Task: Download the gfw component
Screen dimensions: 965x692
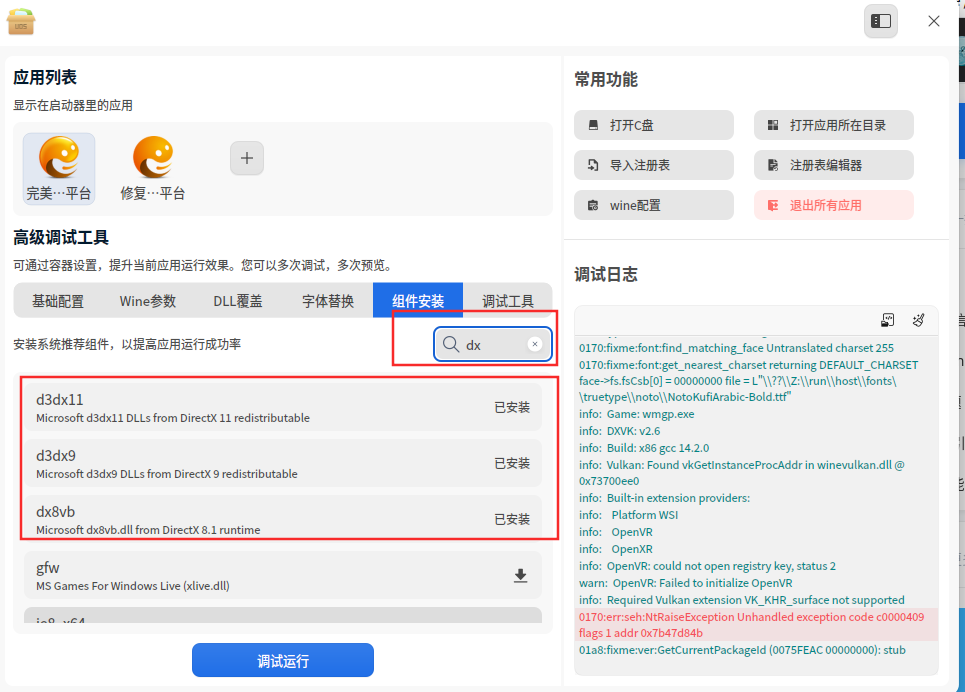Action: pyautogui.click(x=520, y=576)
